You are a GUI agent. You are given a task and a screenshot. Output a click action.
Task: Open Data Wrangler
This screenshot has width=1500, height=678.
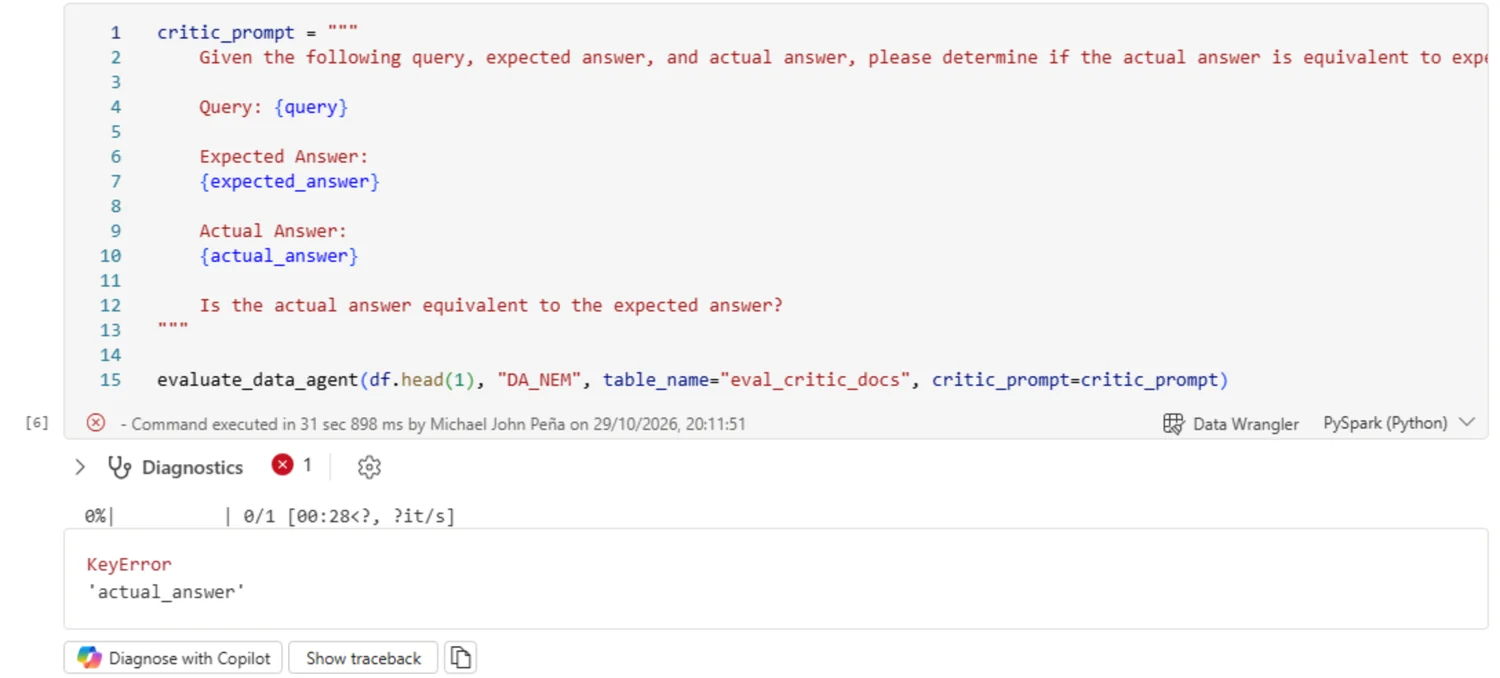click(x=1231, y=423)
